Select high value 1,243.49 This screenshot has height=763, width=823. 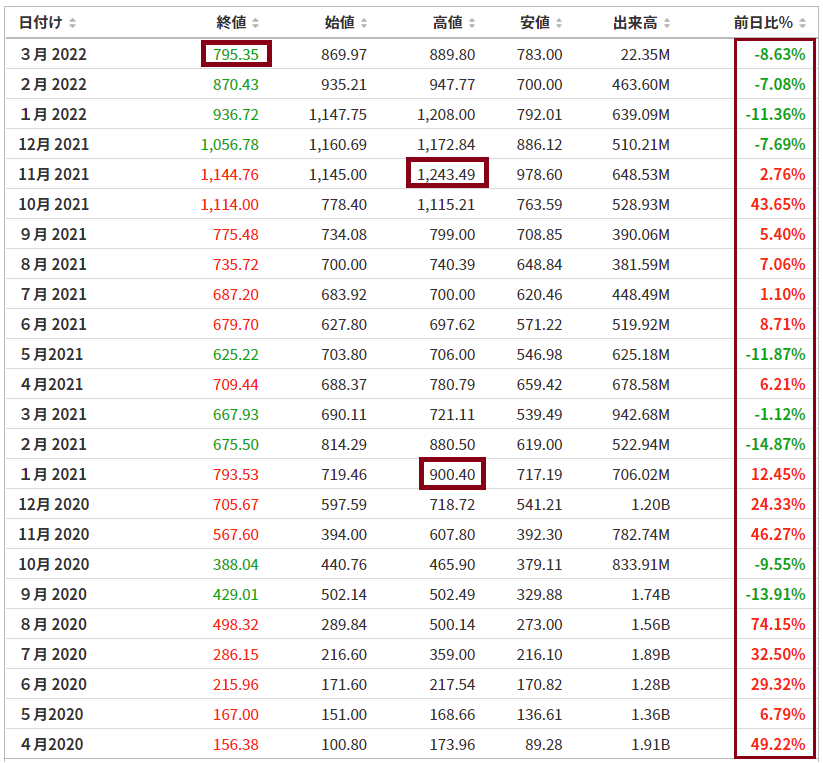click(446, 174)
